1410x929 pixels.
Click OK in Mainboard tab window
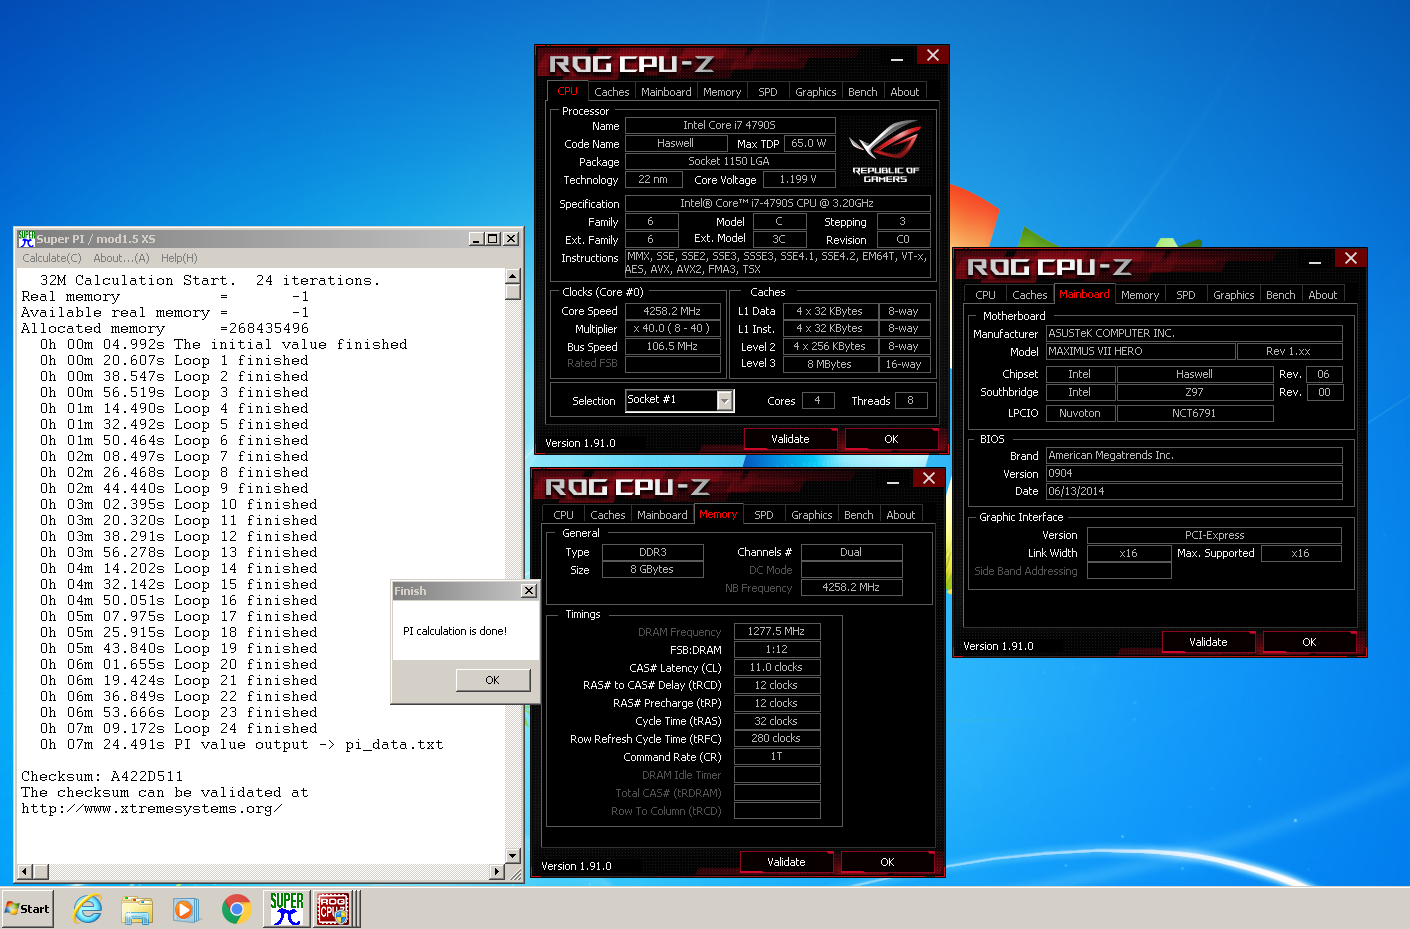[x=1309, y=642]
